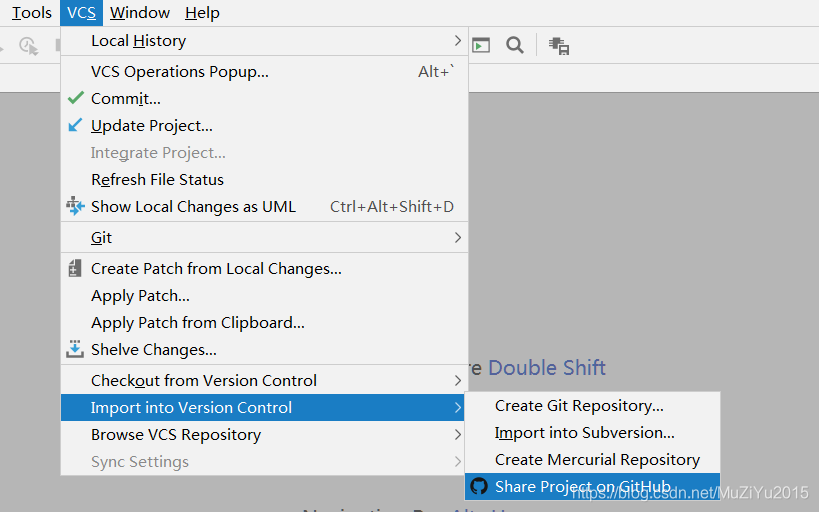Open the Help menu
The image size is (819, 512).
click(x=202, y=13)
